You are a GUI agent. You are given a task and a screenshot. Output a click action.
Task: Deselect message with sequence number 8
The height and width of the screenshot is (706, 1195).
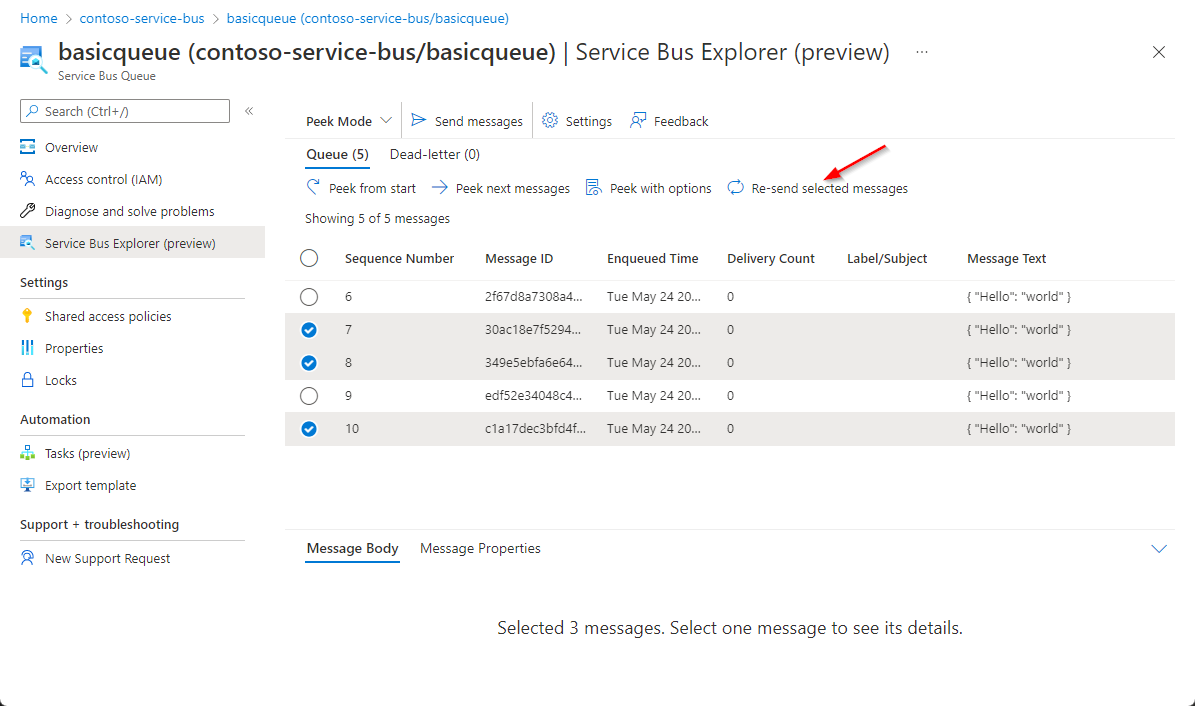(x=309, y=363)
